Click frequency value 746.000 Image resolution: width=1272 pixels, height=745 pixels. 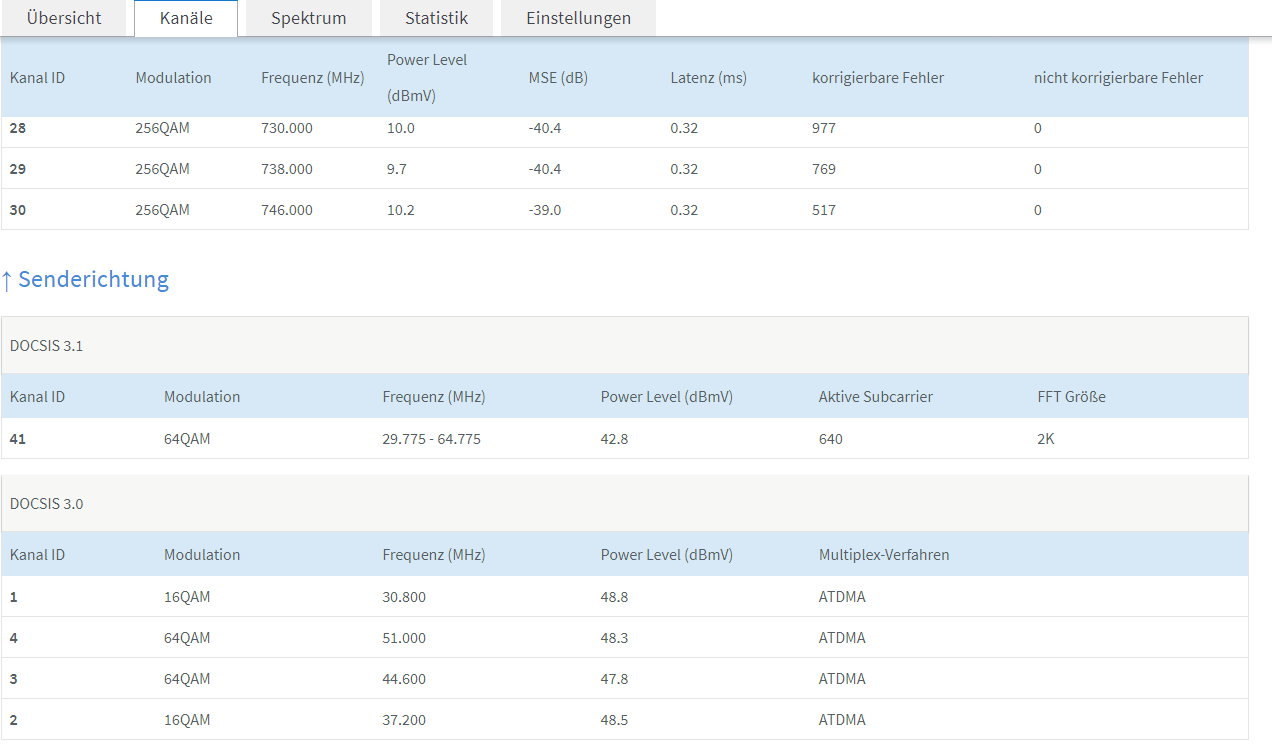click(x=287, y=210)
